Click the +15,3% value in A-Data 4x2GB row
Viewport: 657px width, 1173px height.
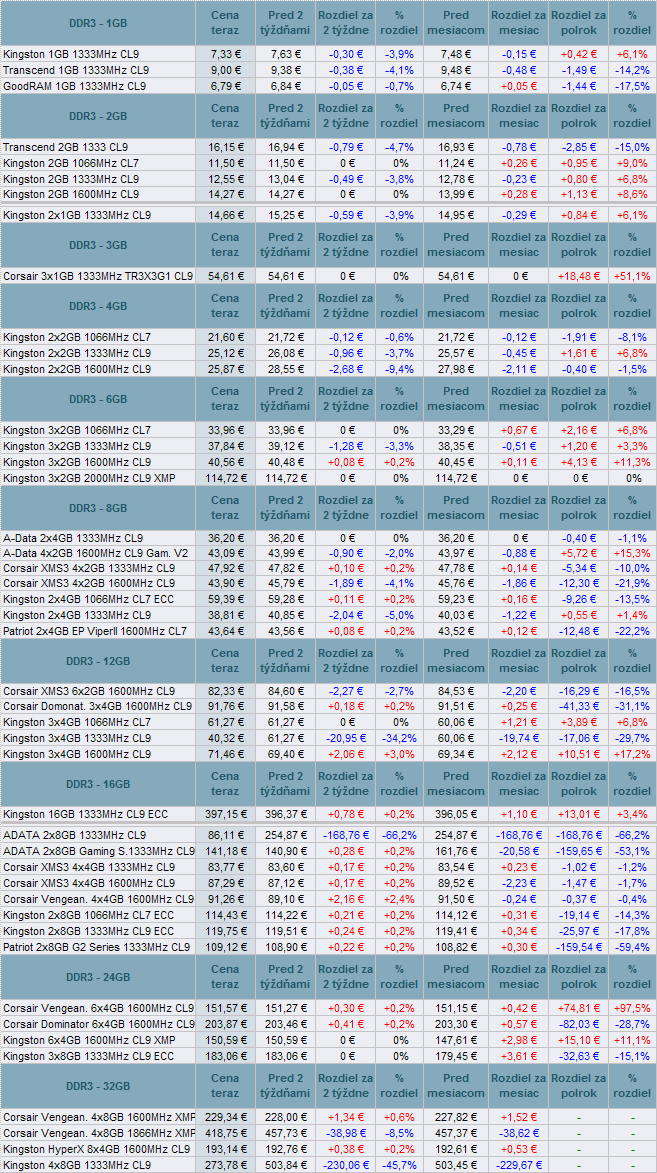coord(633,554)
